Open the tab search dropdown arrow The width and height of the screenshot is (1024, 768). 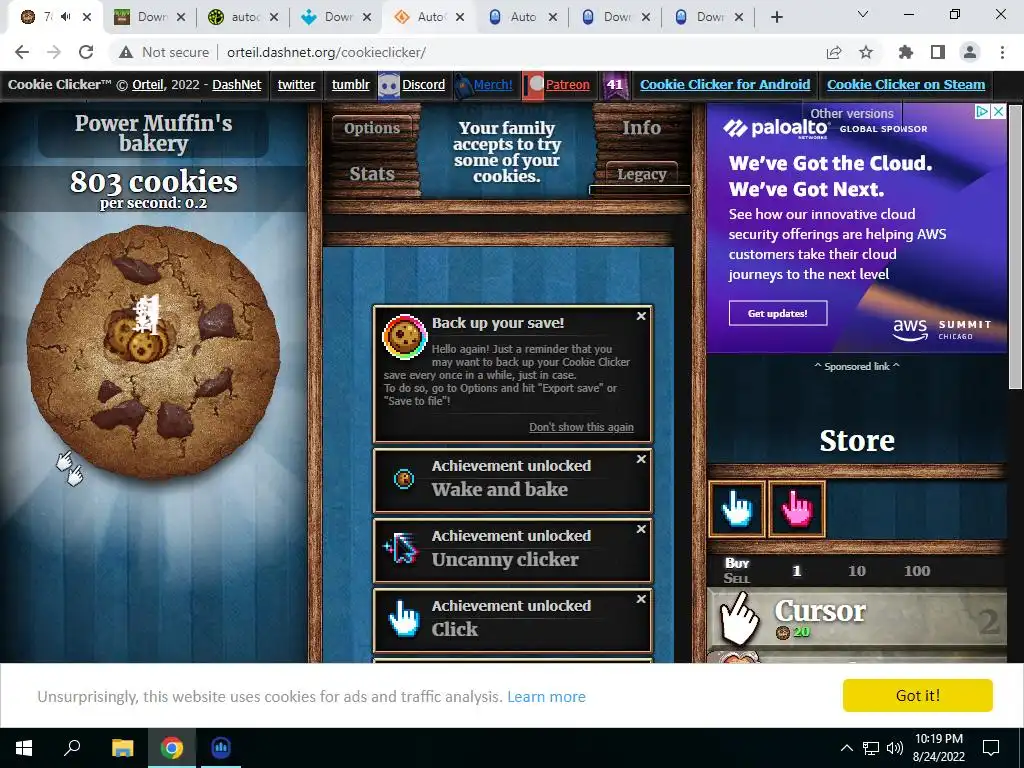click(863, 14)
